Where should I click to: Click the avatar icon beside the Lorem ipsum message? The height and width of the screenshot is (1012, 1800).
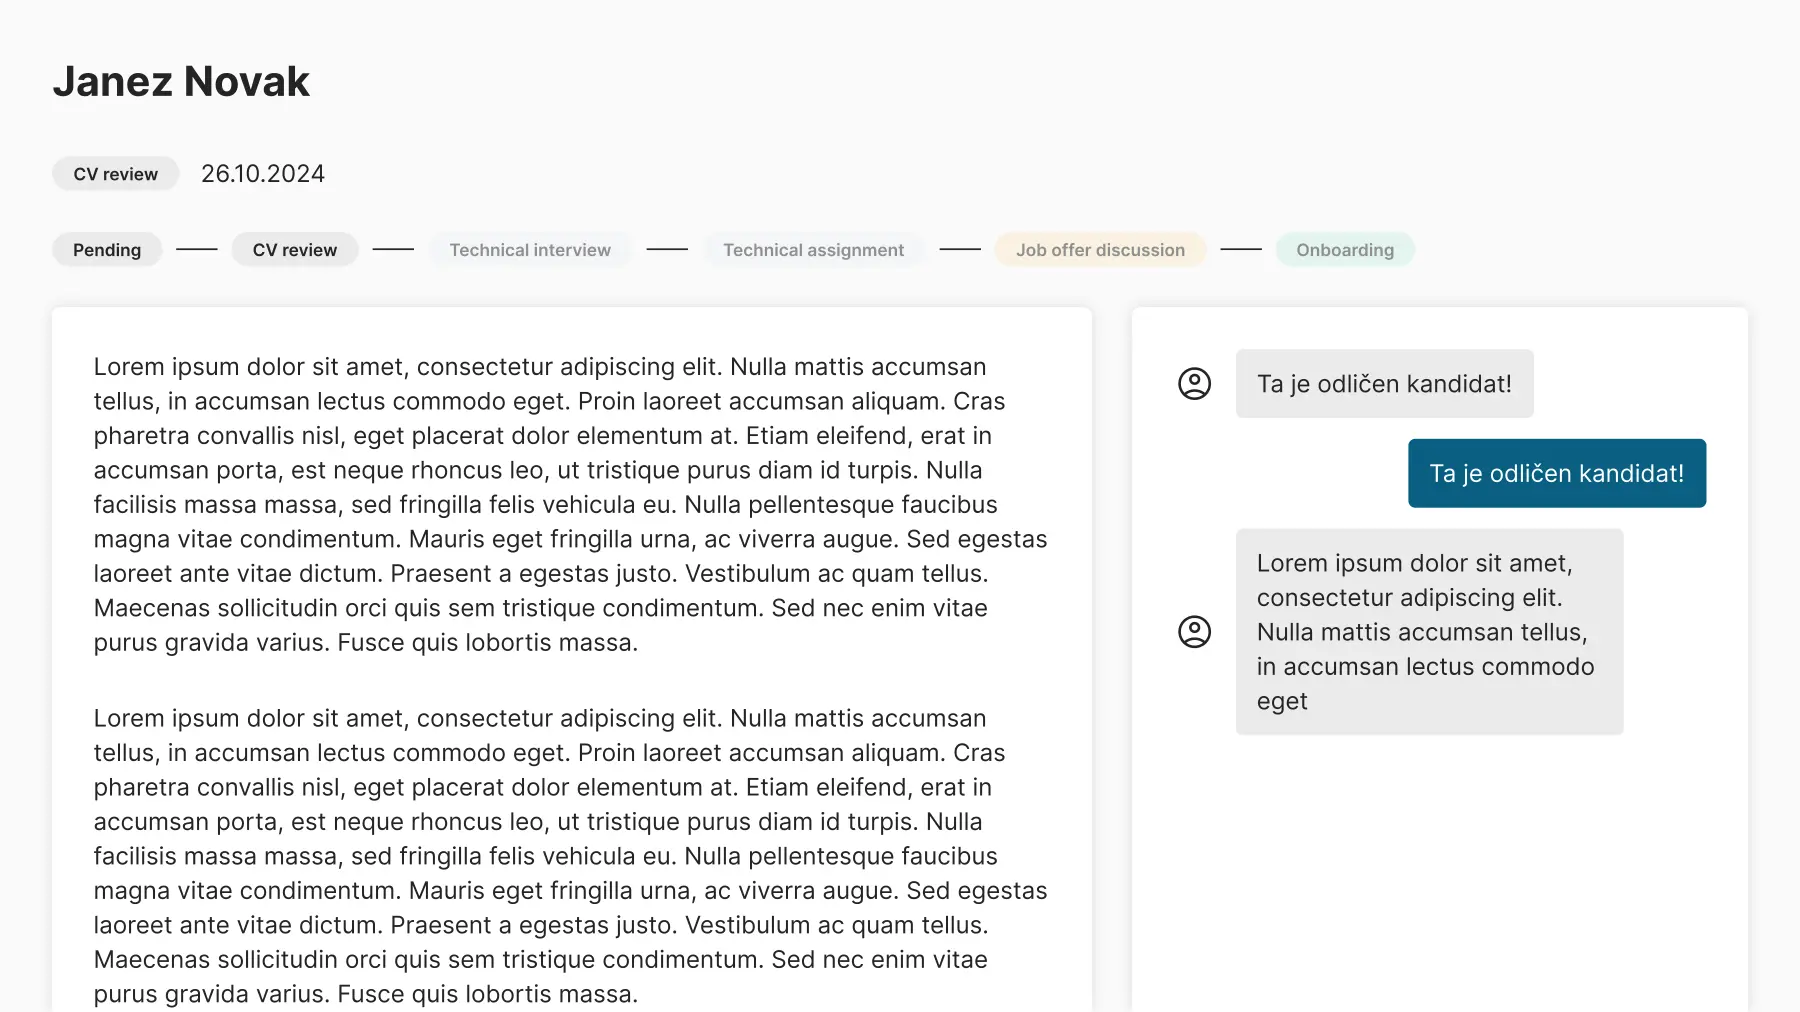1194,631
